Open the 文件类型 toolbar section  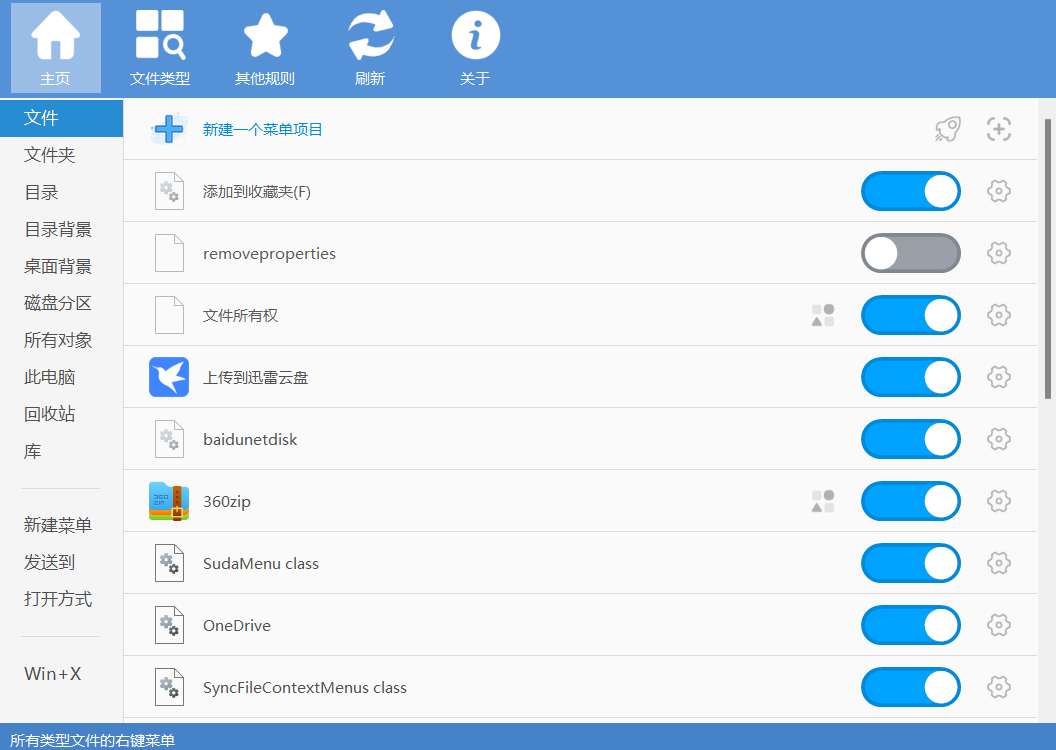pyautogui.click(x=160, y=45)
